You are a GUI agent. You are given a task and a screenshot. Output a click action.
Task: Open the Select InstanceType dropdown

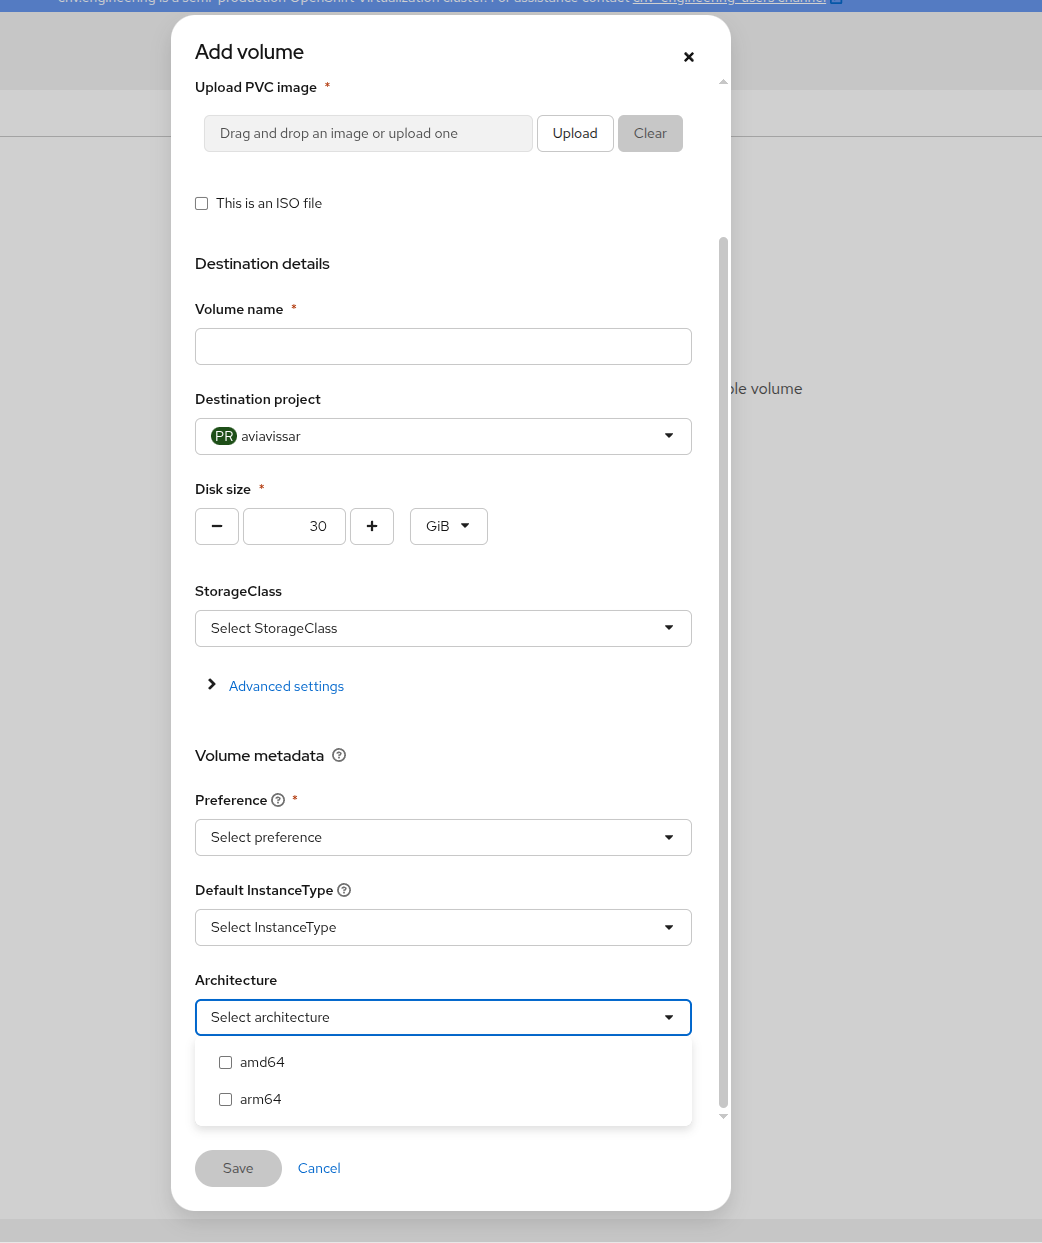point(443,927)
